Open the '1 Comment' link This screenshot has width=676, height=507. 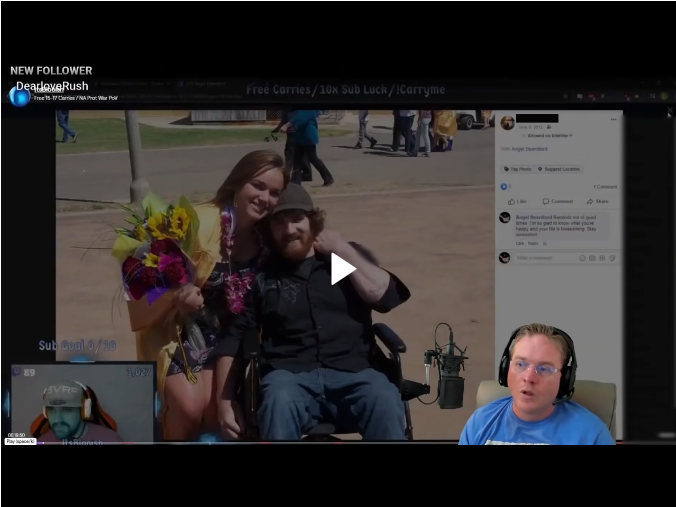coord(605,187)
